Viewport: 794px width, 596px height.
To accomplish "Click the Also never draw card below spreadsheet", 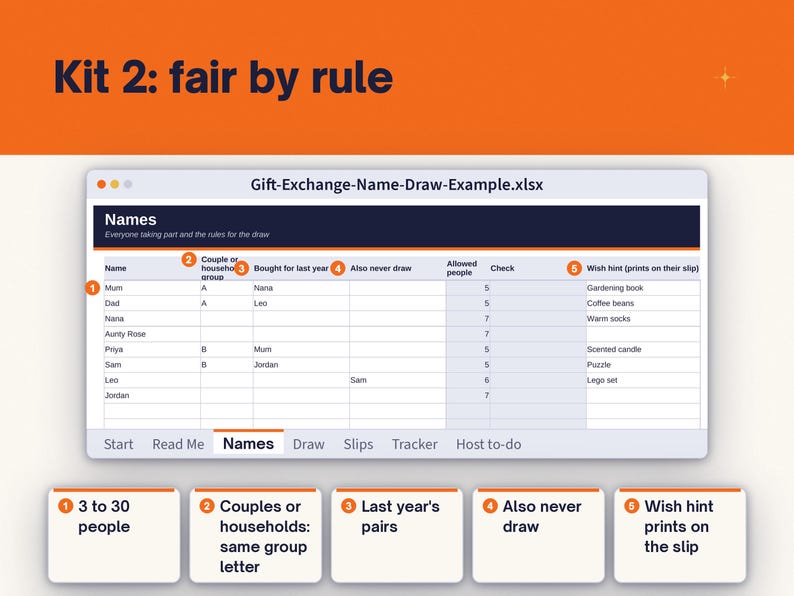I will point(538,535).
